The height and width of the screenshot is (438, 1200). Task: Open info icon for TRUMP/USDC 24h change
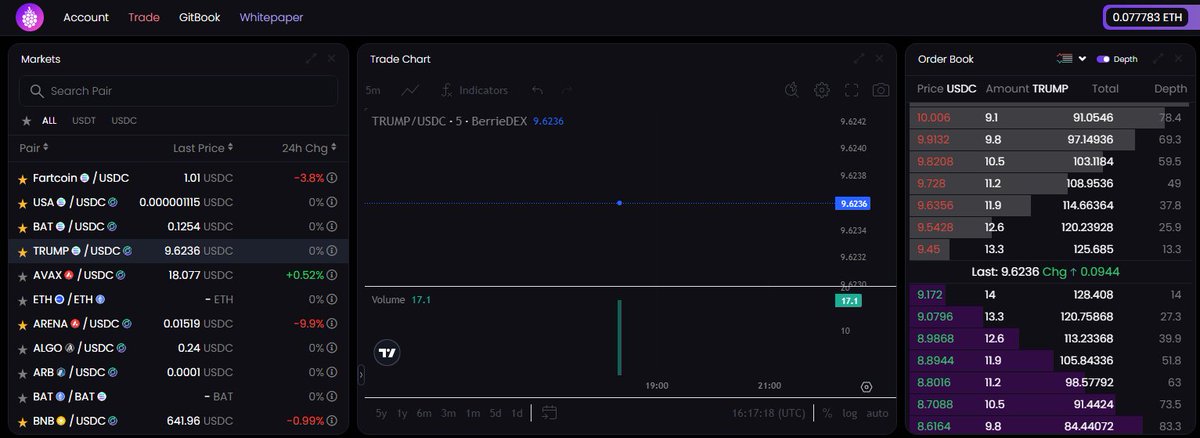click(331, 251)
